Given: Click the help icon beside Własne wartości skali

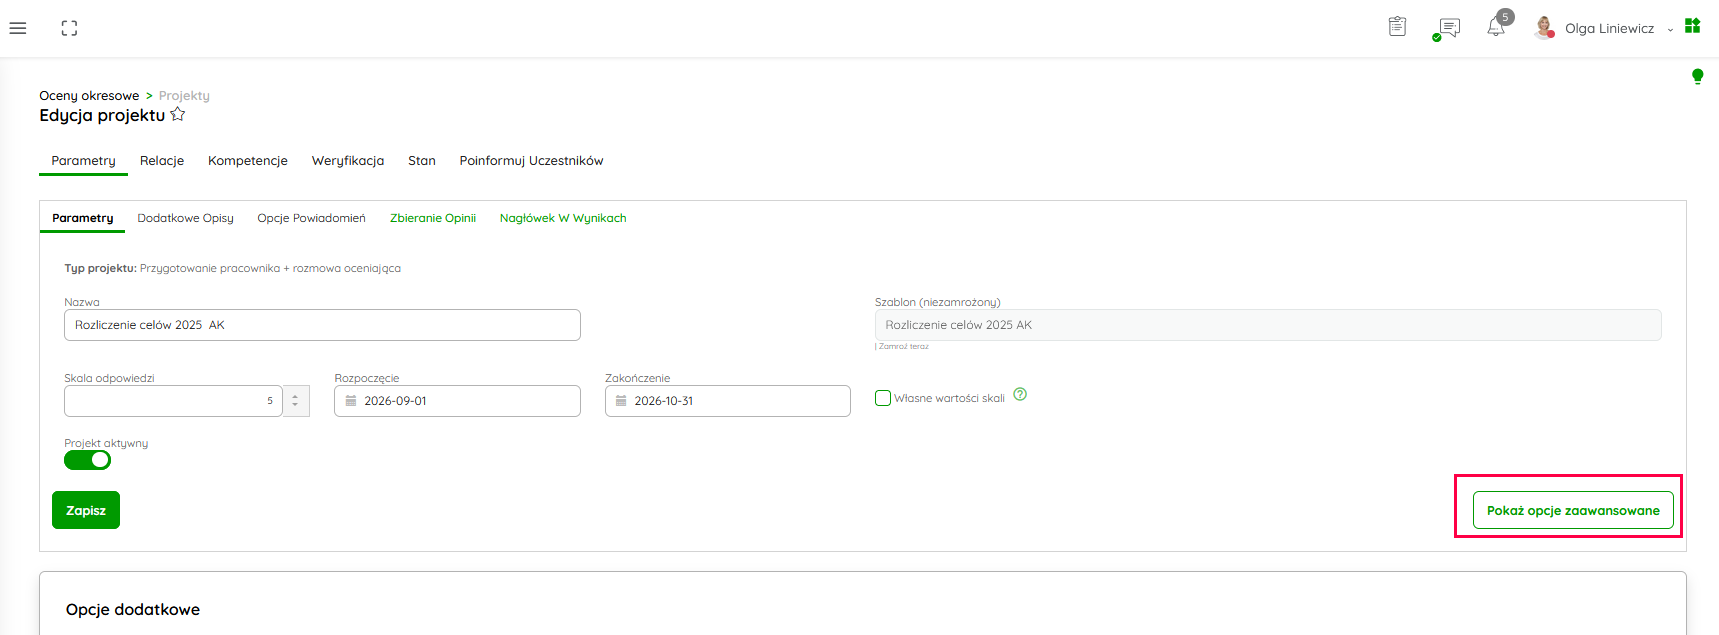Looking at the screenshot, I should 1020,394.
